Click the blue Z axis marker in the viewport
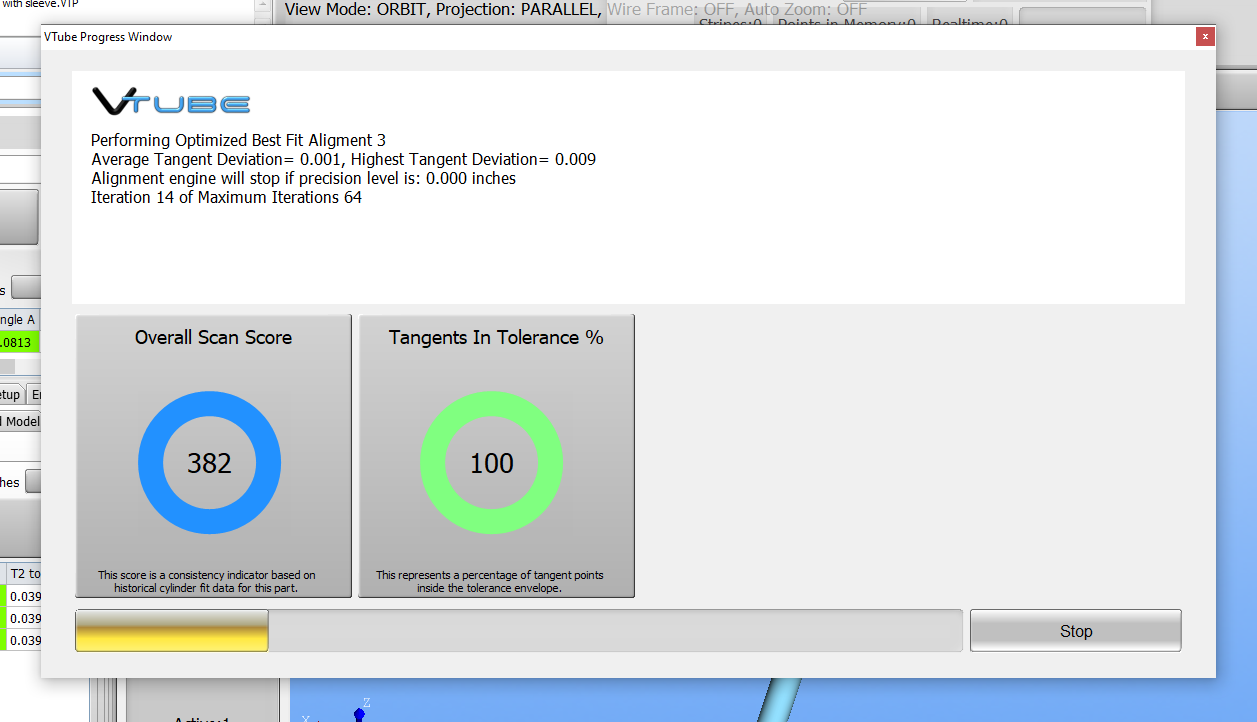Screen dimensions: 1257x722 tap(359, 714)
